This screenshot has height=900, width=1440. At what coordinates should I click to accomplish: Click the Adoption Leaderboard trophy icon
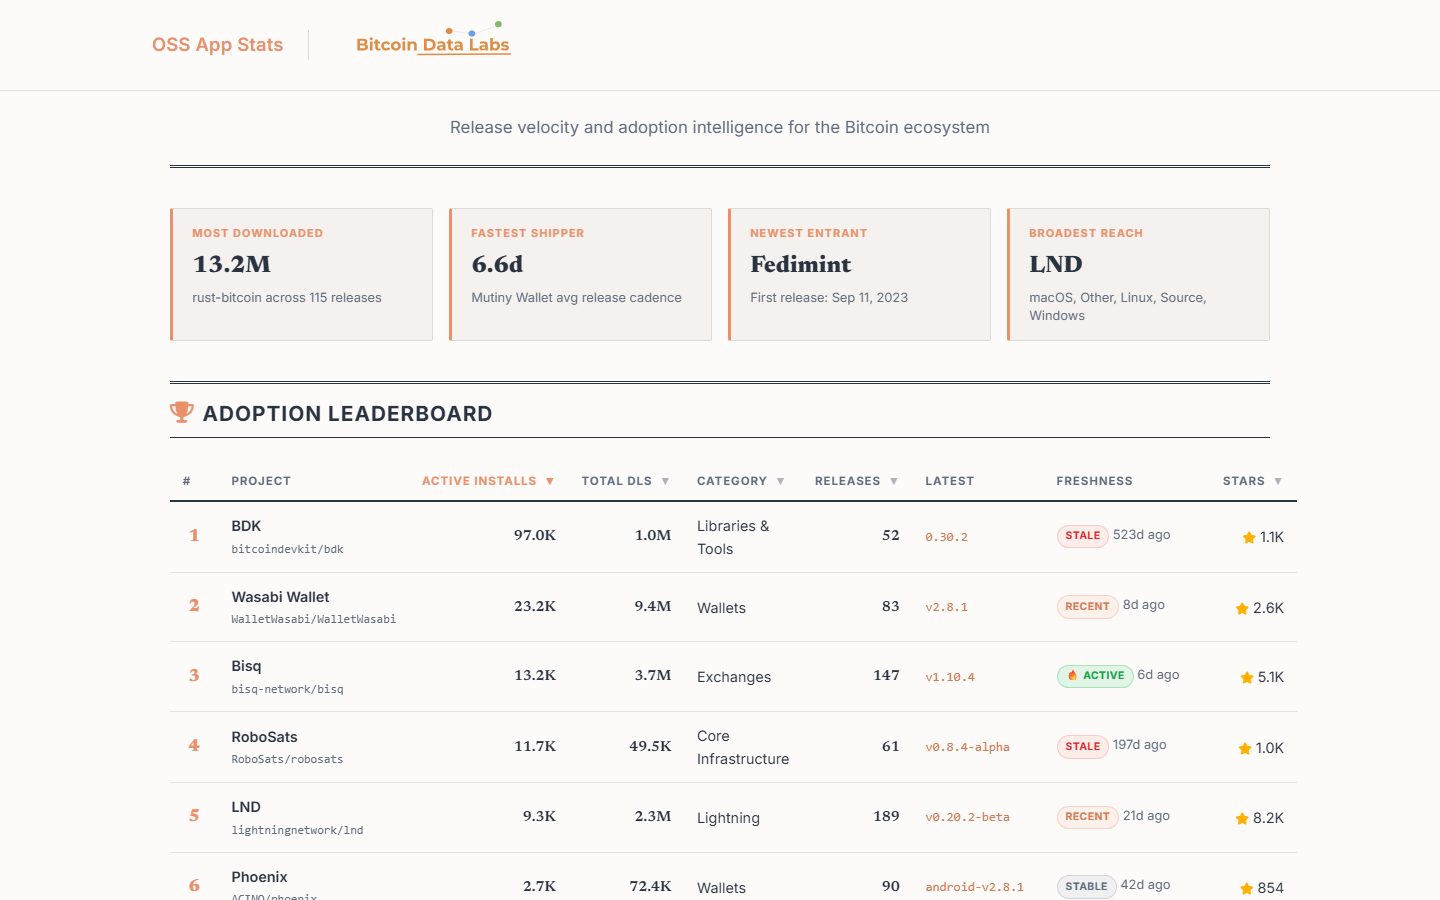click(x=181, y=412)
